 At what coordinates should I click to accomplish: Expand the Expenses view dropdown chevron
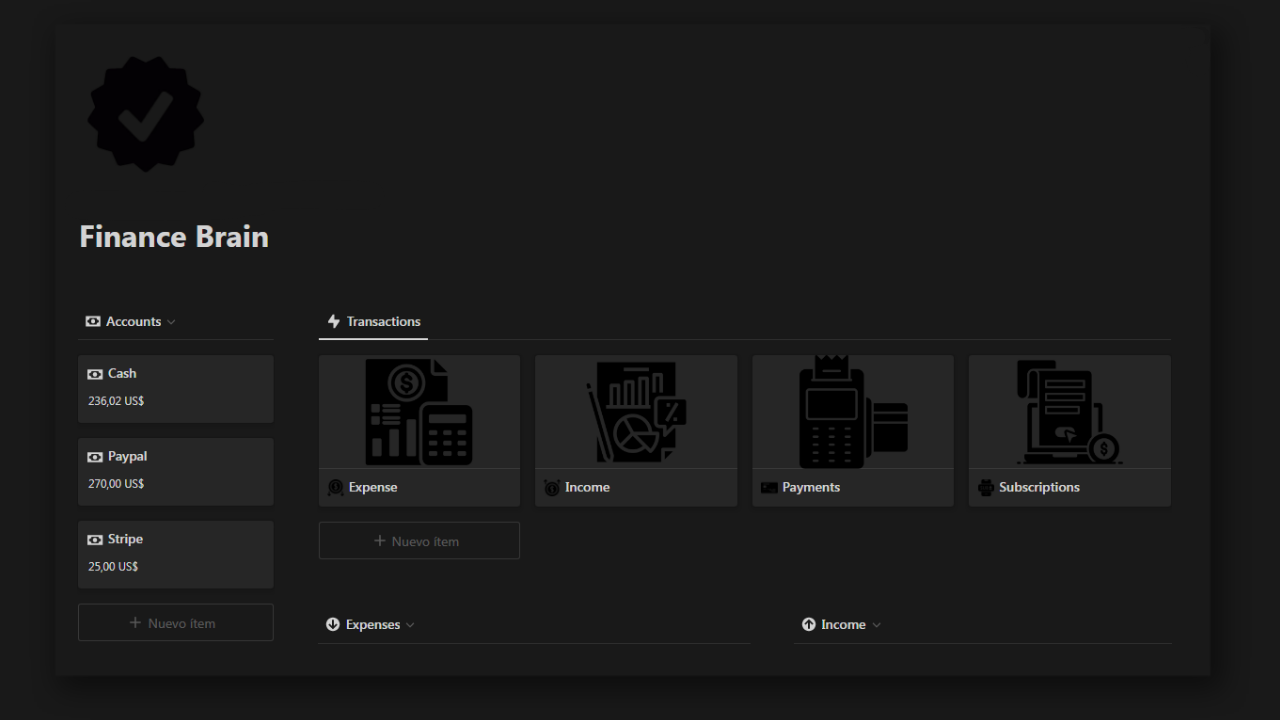[410, 625]
